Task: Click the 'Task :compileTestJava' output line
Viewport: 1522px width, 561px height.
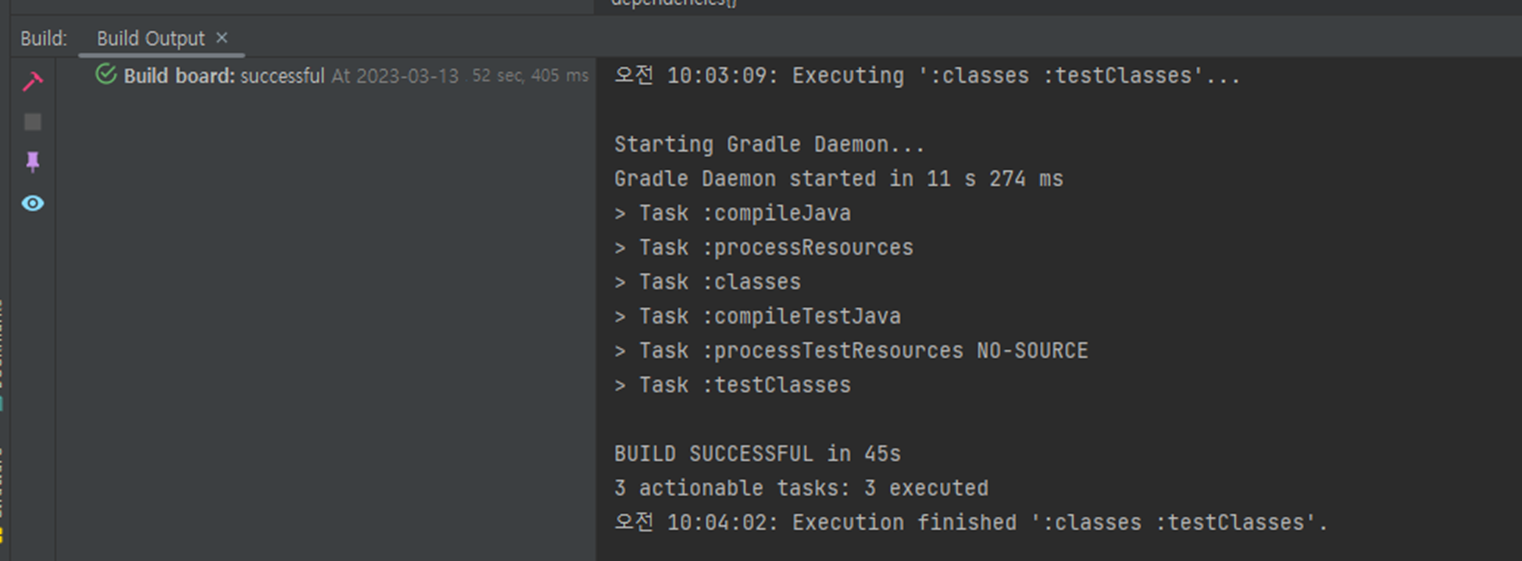Action: [x=758, y=316]
